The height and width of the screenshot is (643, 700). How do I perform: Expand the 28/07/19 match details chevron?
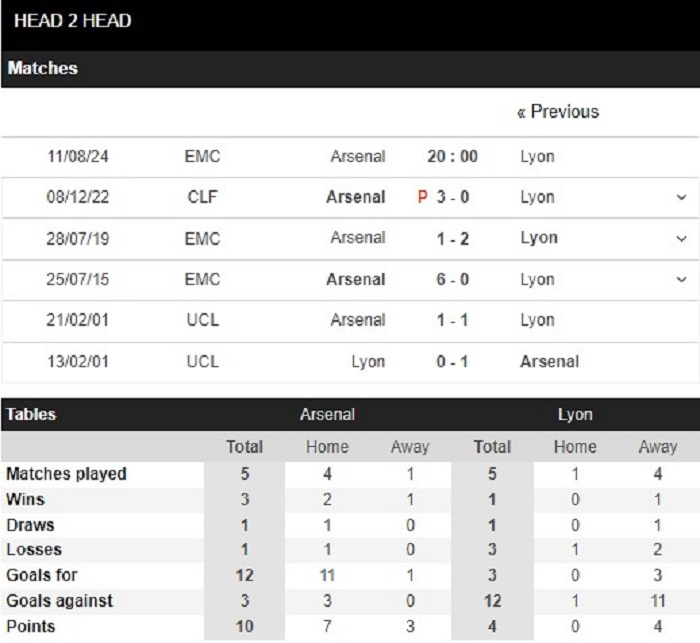point(681,238)
